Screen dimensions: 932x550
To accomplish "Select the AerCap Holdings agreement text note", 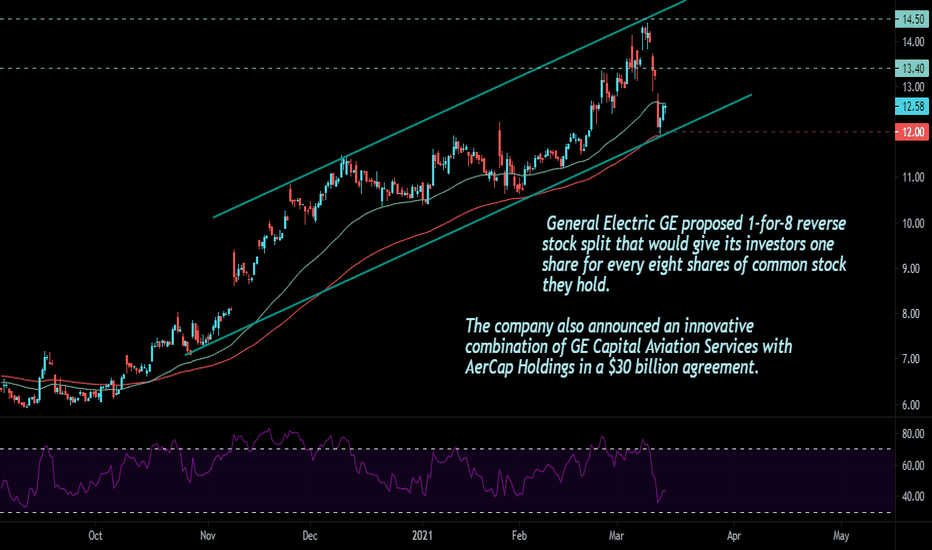I will coord(628,346).
